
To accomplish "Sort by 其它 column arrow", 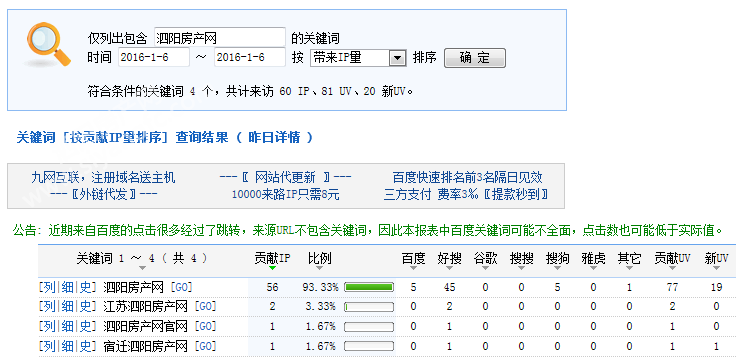I will (629, 268).
